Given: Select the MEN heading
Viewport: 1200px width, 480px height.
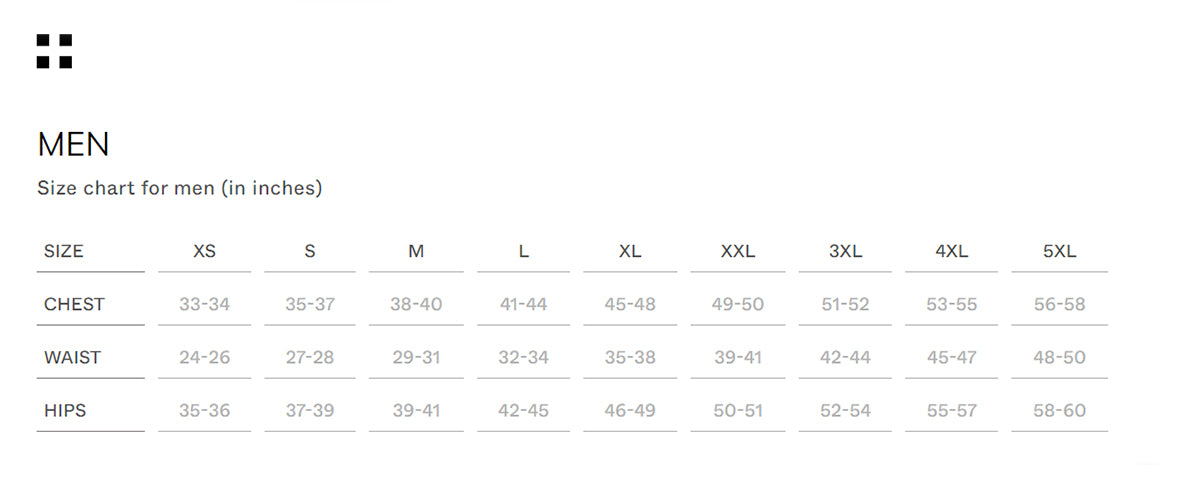Looking at the screenshot, I should coord(73,145).
